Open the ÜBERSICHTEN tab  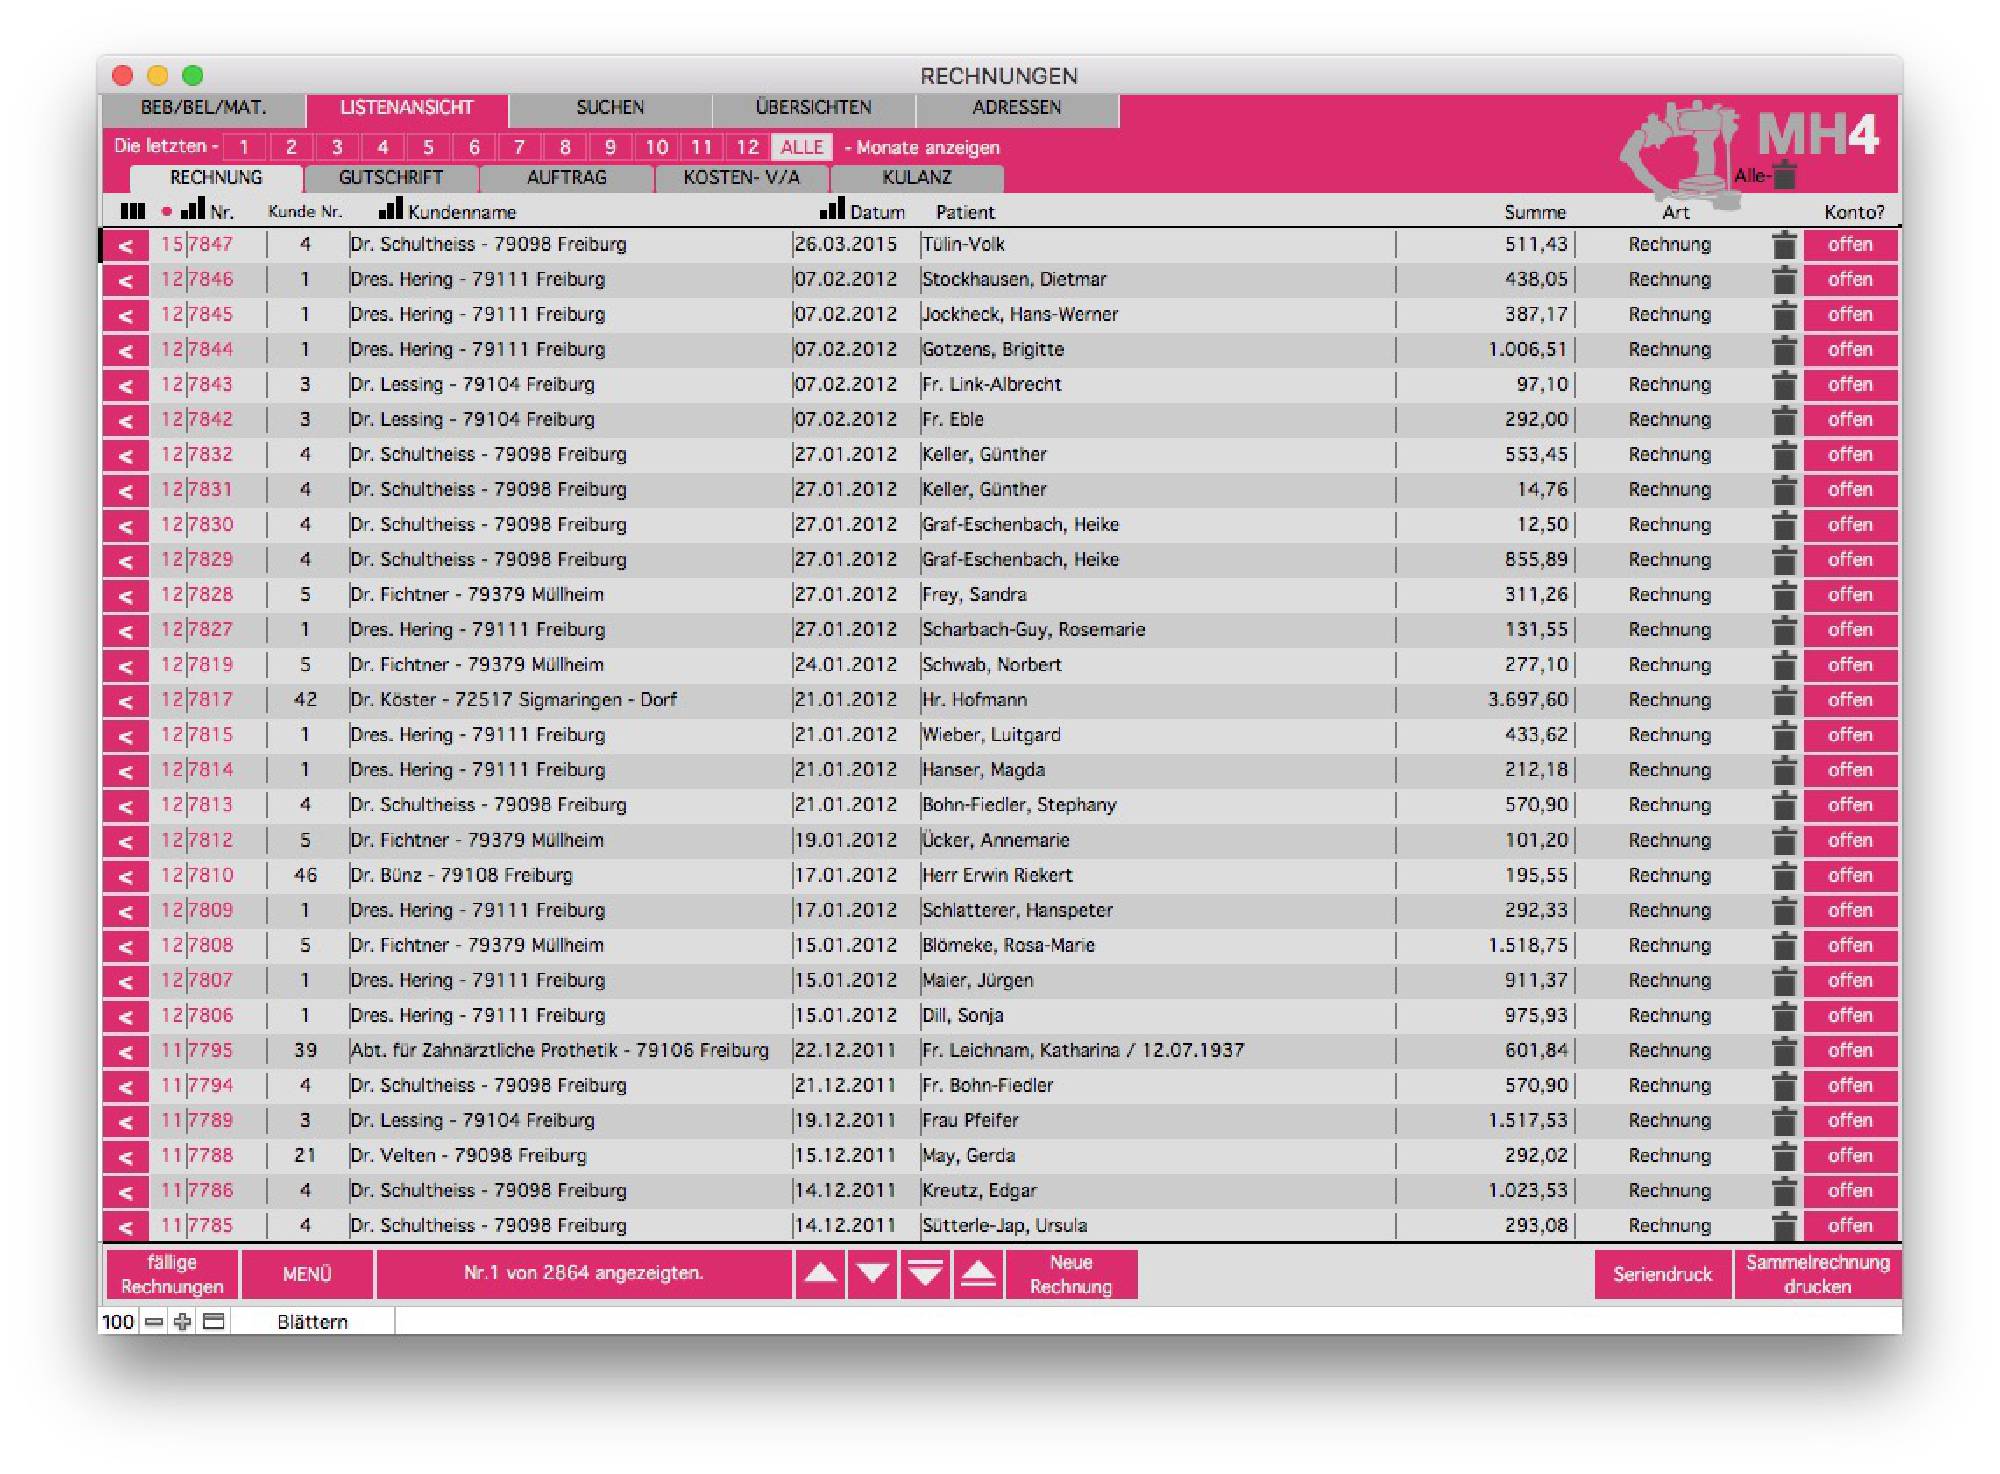pyautogui.click(x=813, y=108)
